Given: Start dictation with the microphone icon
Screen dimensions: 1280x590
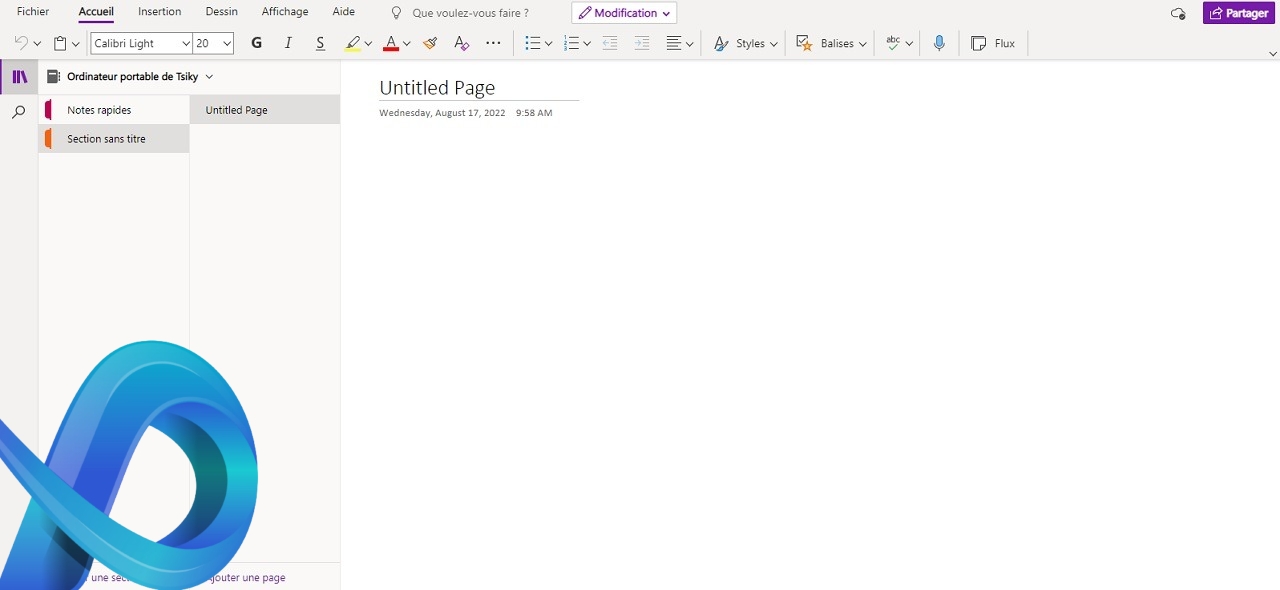Looking at the screenshot, I should tap(939, 43).
